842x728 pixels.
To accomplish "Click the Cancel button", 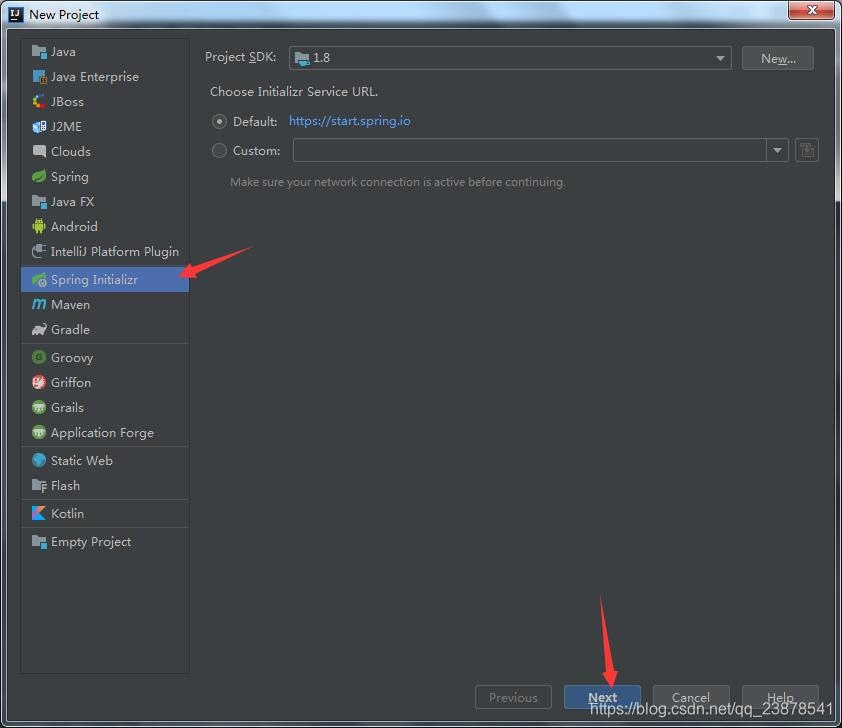I will click(x=691, y=697).
